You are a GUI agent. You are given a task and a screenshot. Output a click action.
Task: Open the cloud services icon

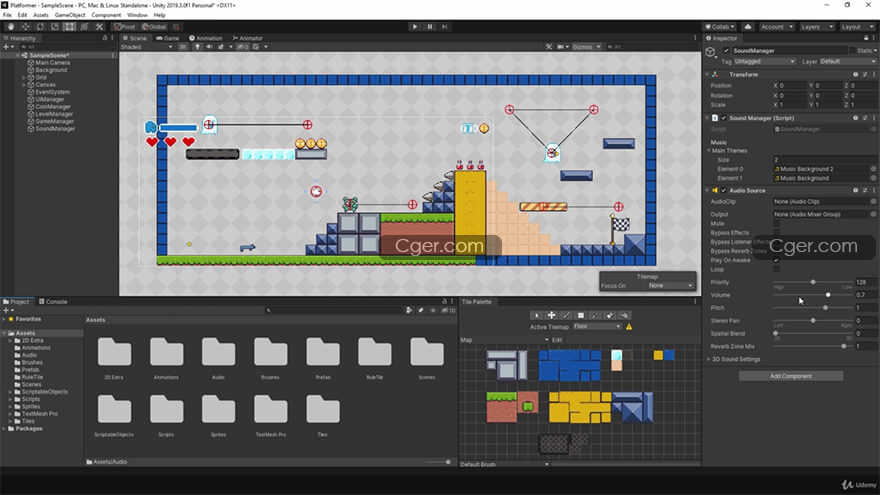point(748,26)
